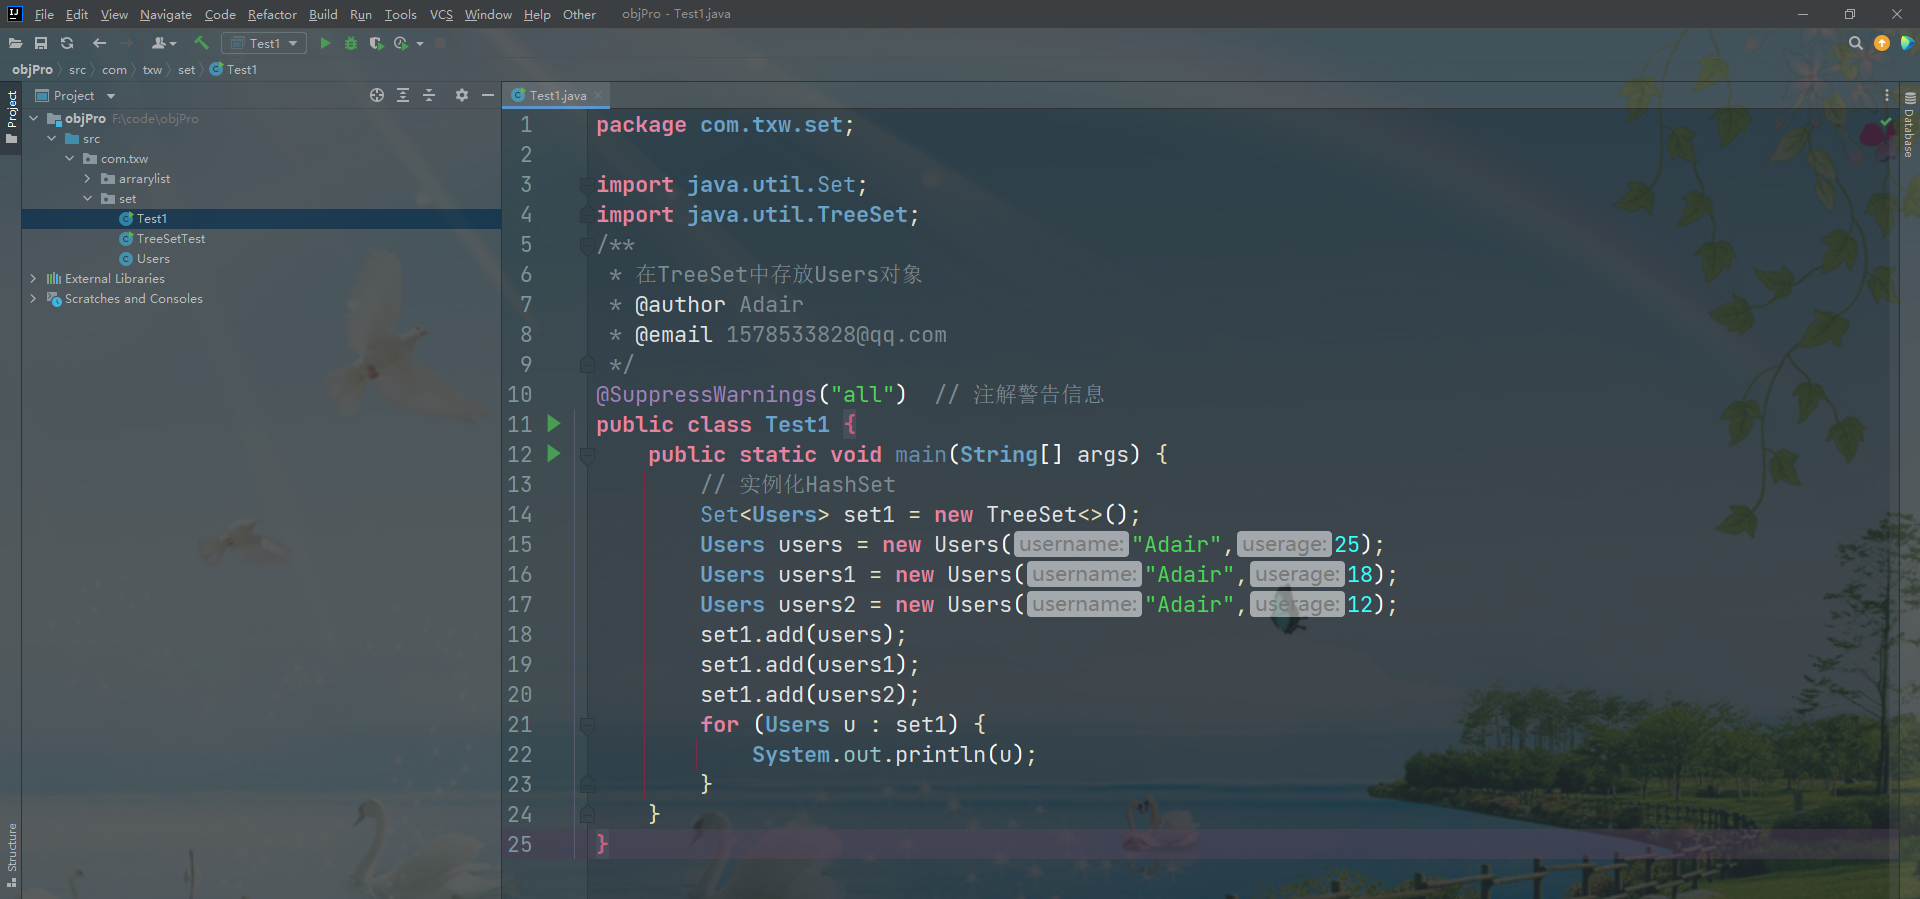Click the orange update arrow icon
The image size is (1920, 899).
click(1882, 43)
